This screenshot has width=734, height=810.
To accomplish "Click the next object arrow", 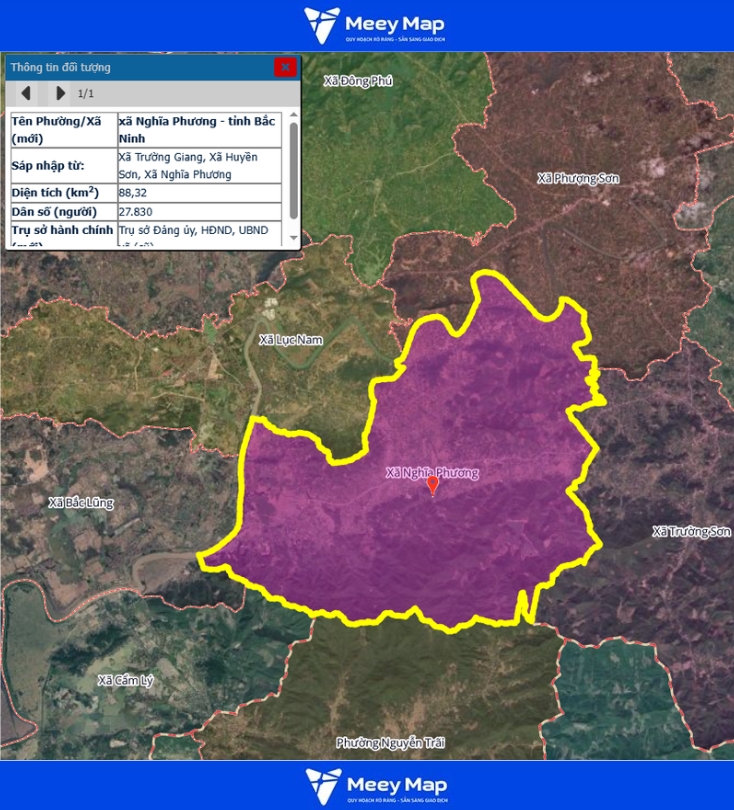I will click(60, 93).
